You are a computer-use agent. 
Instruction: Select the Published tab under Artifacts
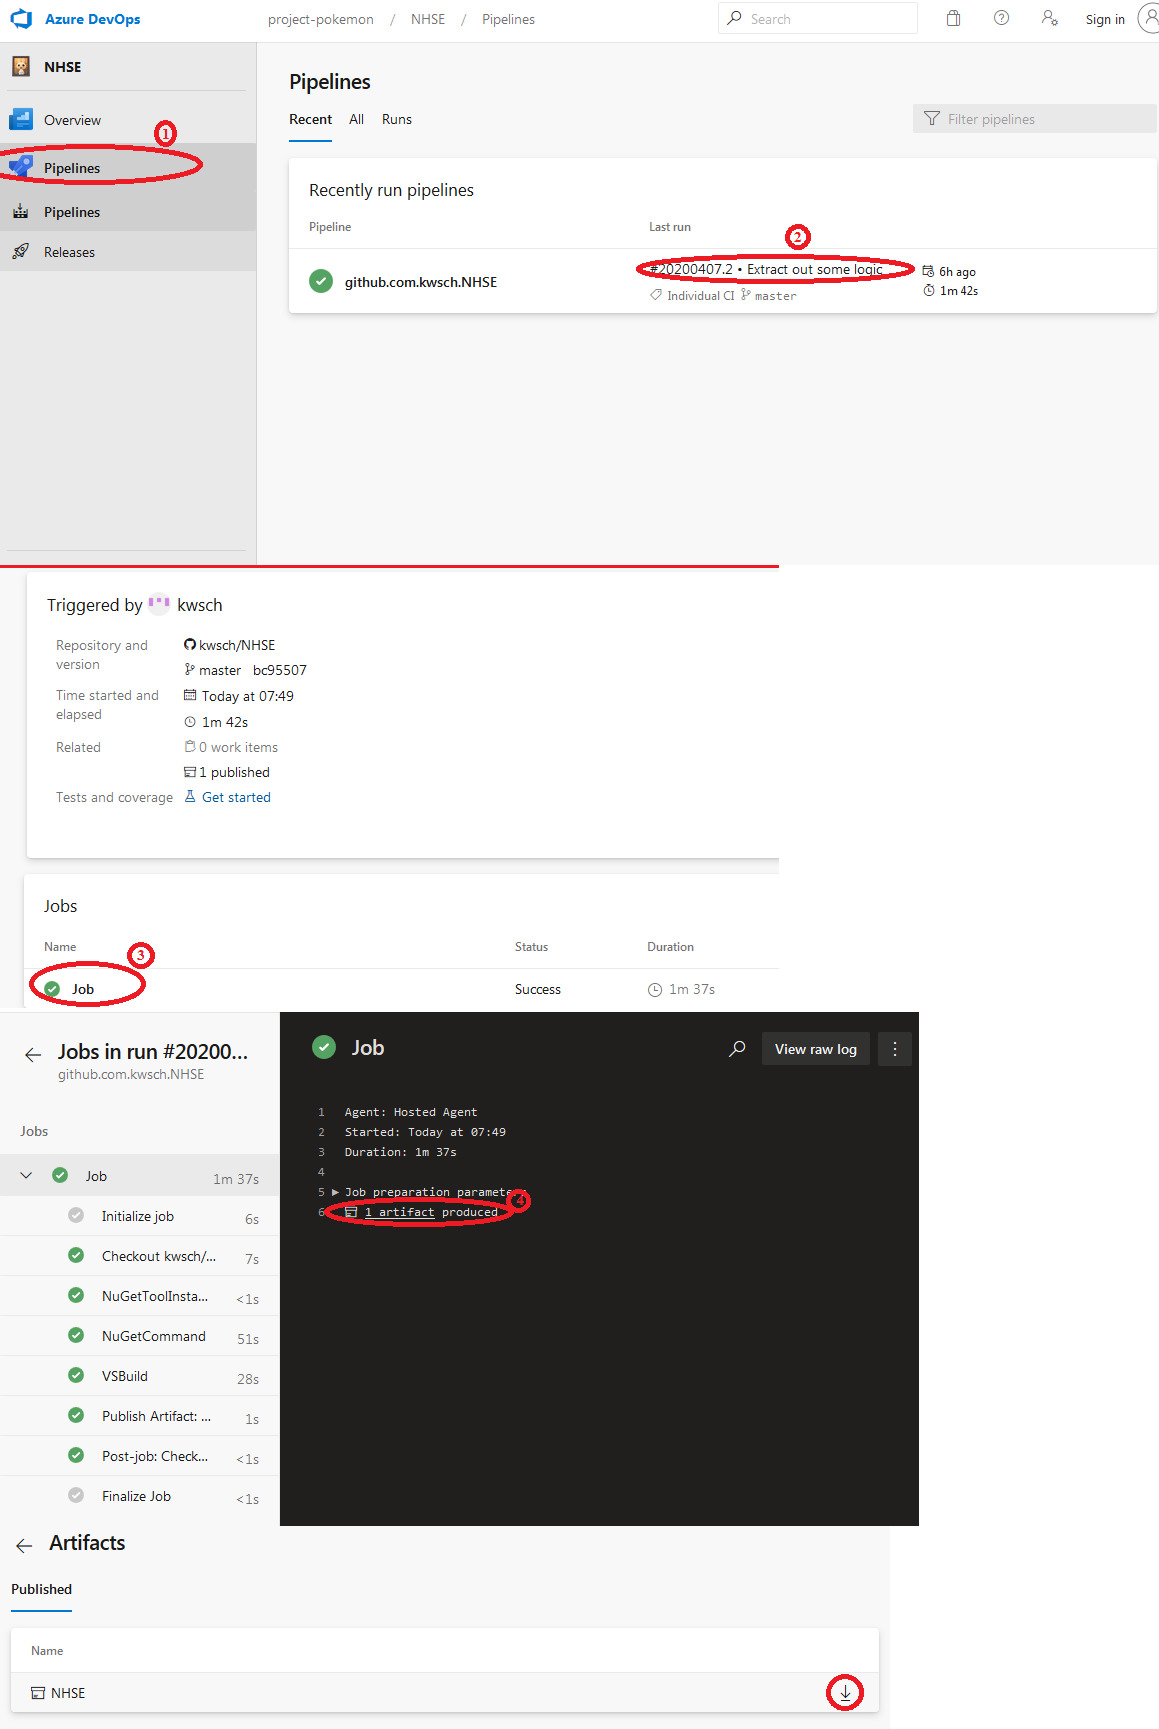click(x=41, y=1589)
